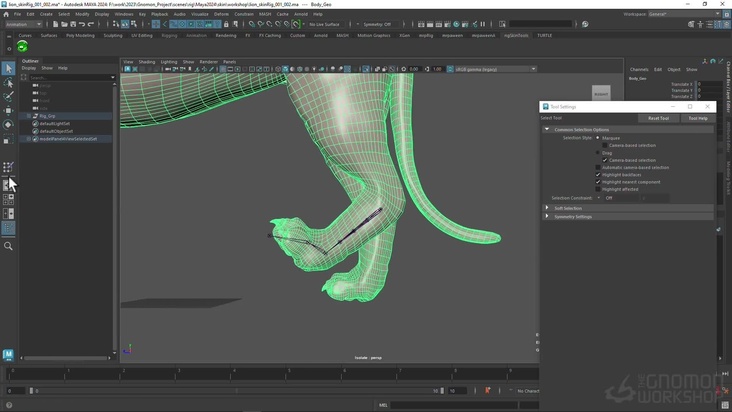Activate the Lasso select tool

[x=8, y=83]
